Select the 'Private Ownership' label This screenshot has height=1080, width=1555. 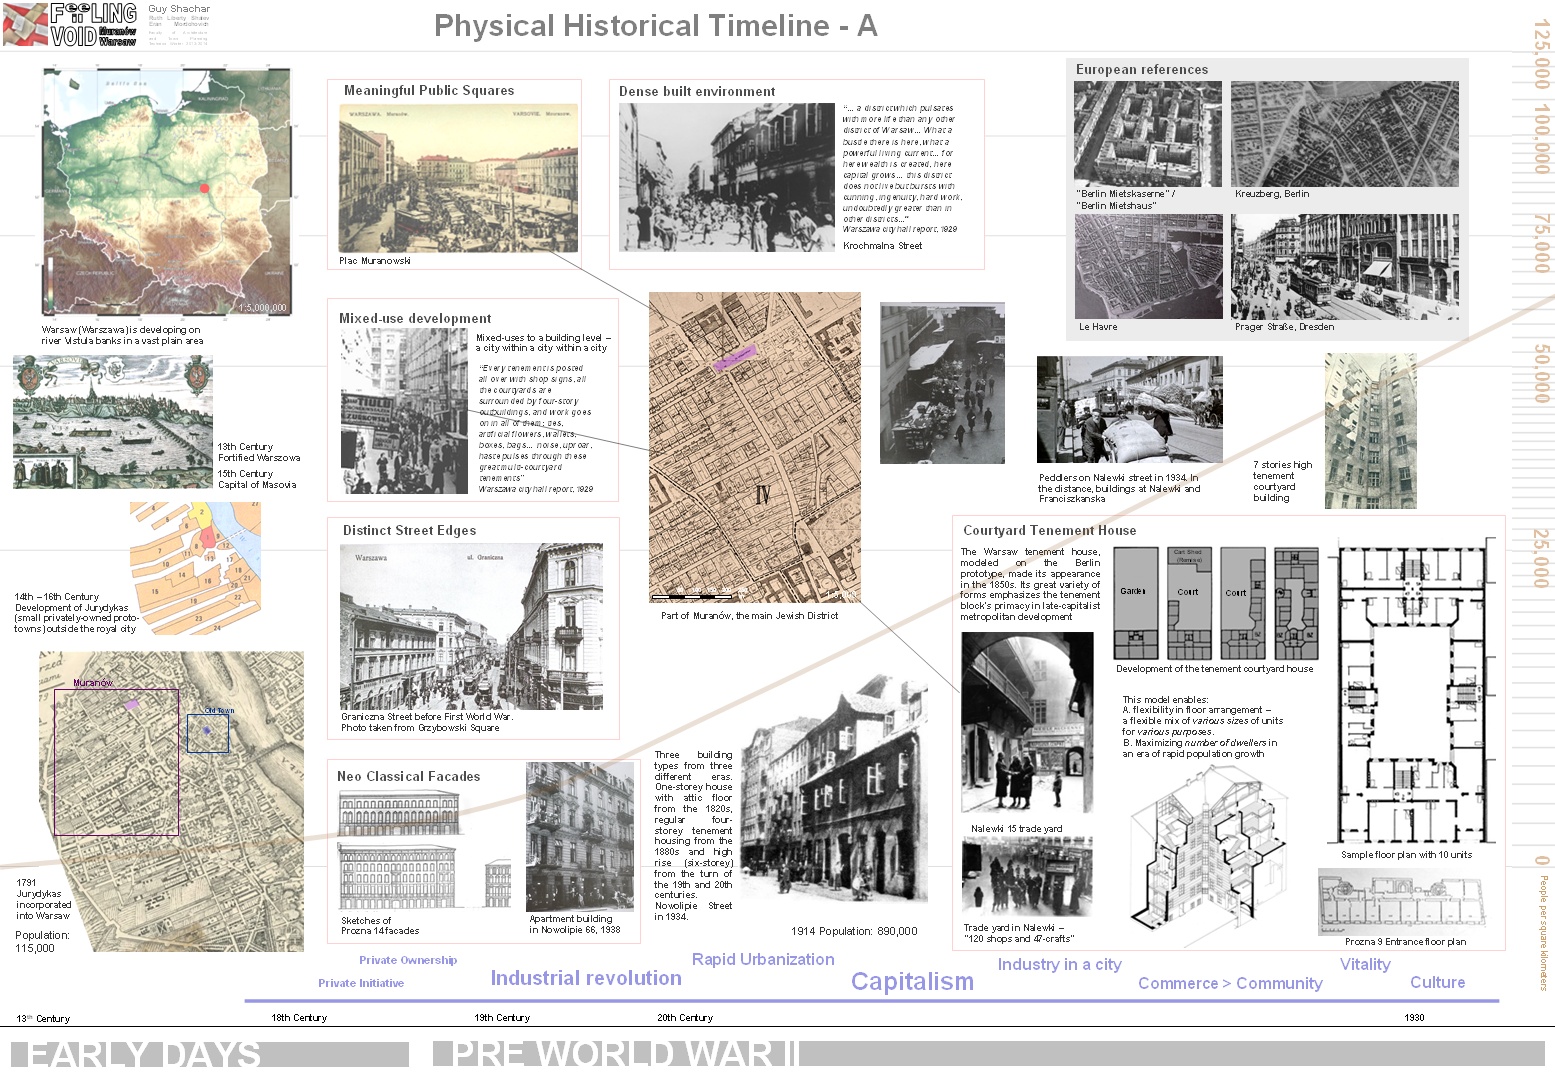pyautogui.click(x=408, y=960)
